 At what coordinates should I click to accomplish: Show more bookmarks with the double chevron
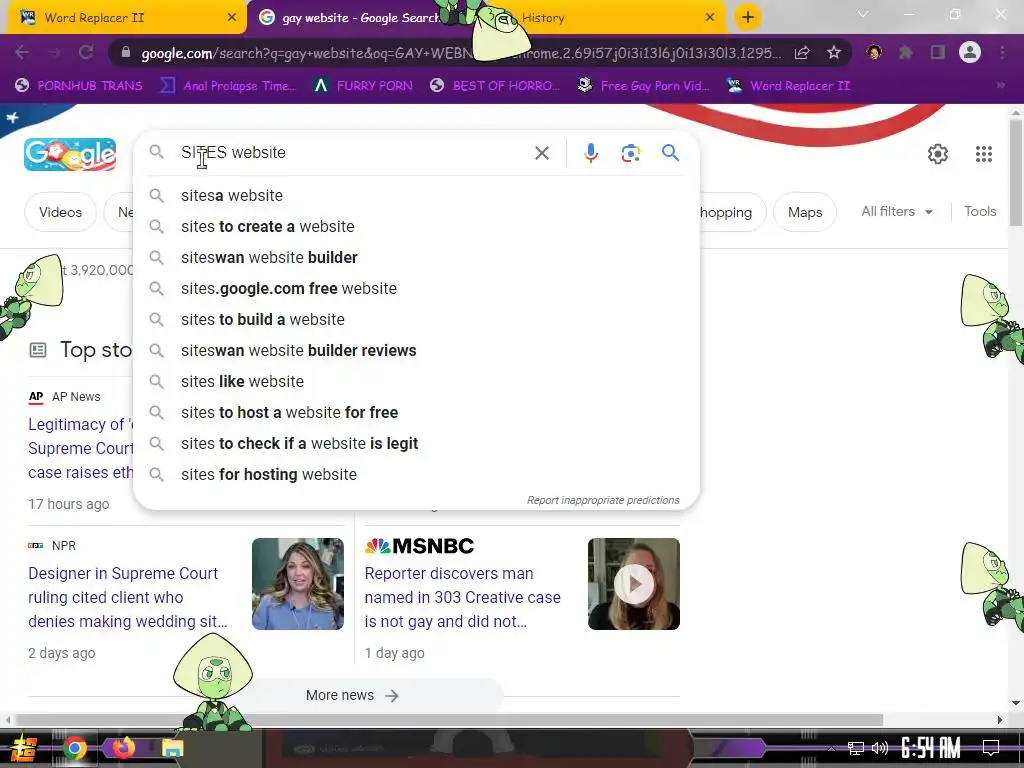point(1000,86)
